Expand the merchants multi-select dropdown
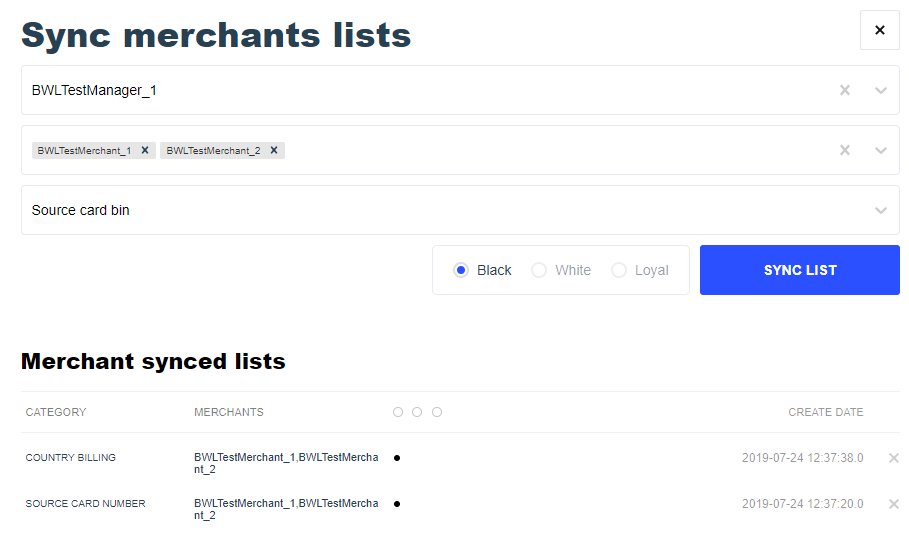Image resolution: width=909 pixels, height=540 pixels. tap(880, 150)
